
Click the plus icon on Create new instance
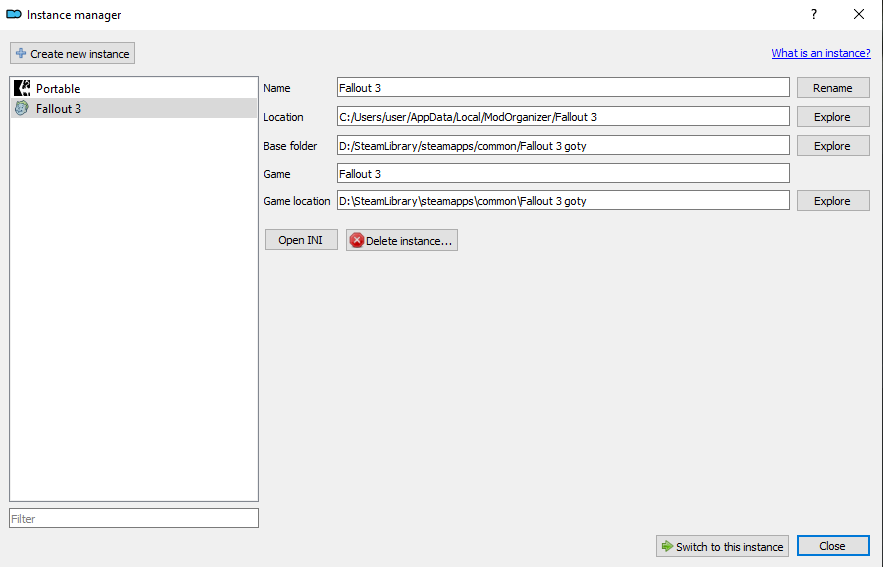coord(21,53)
